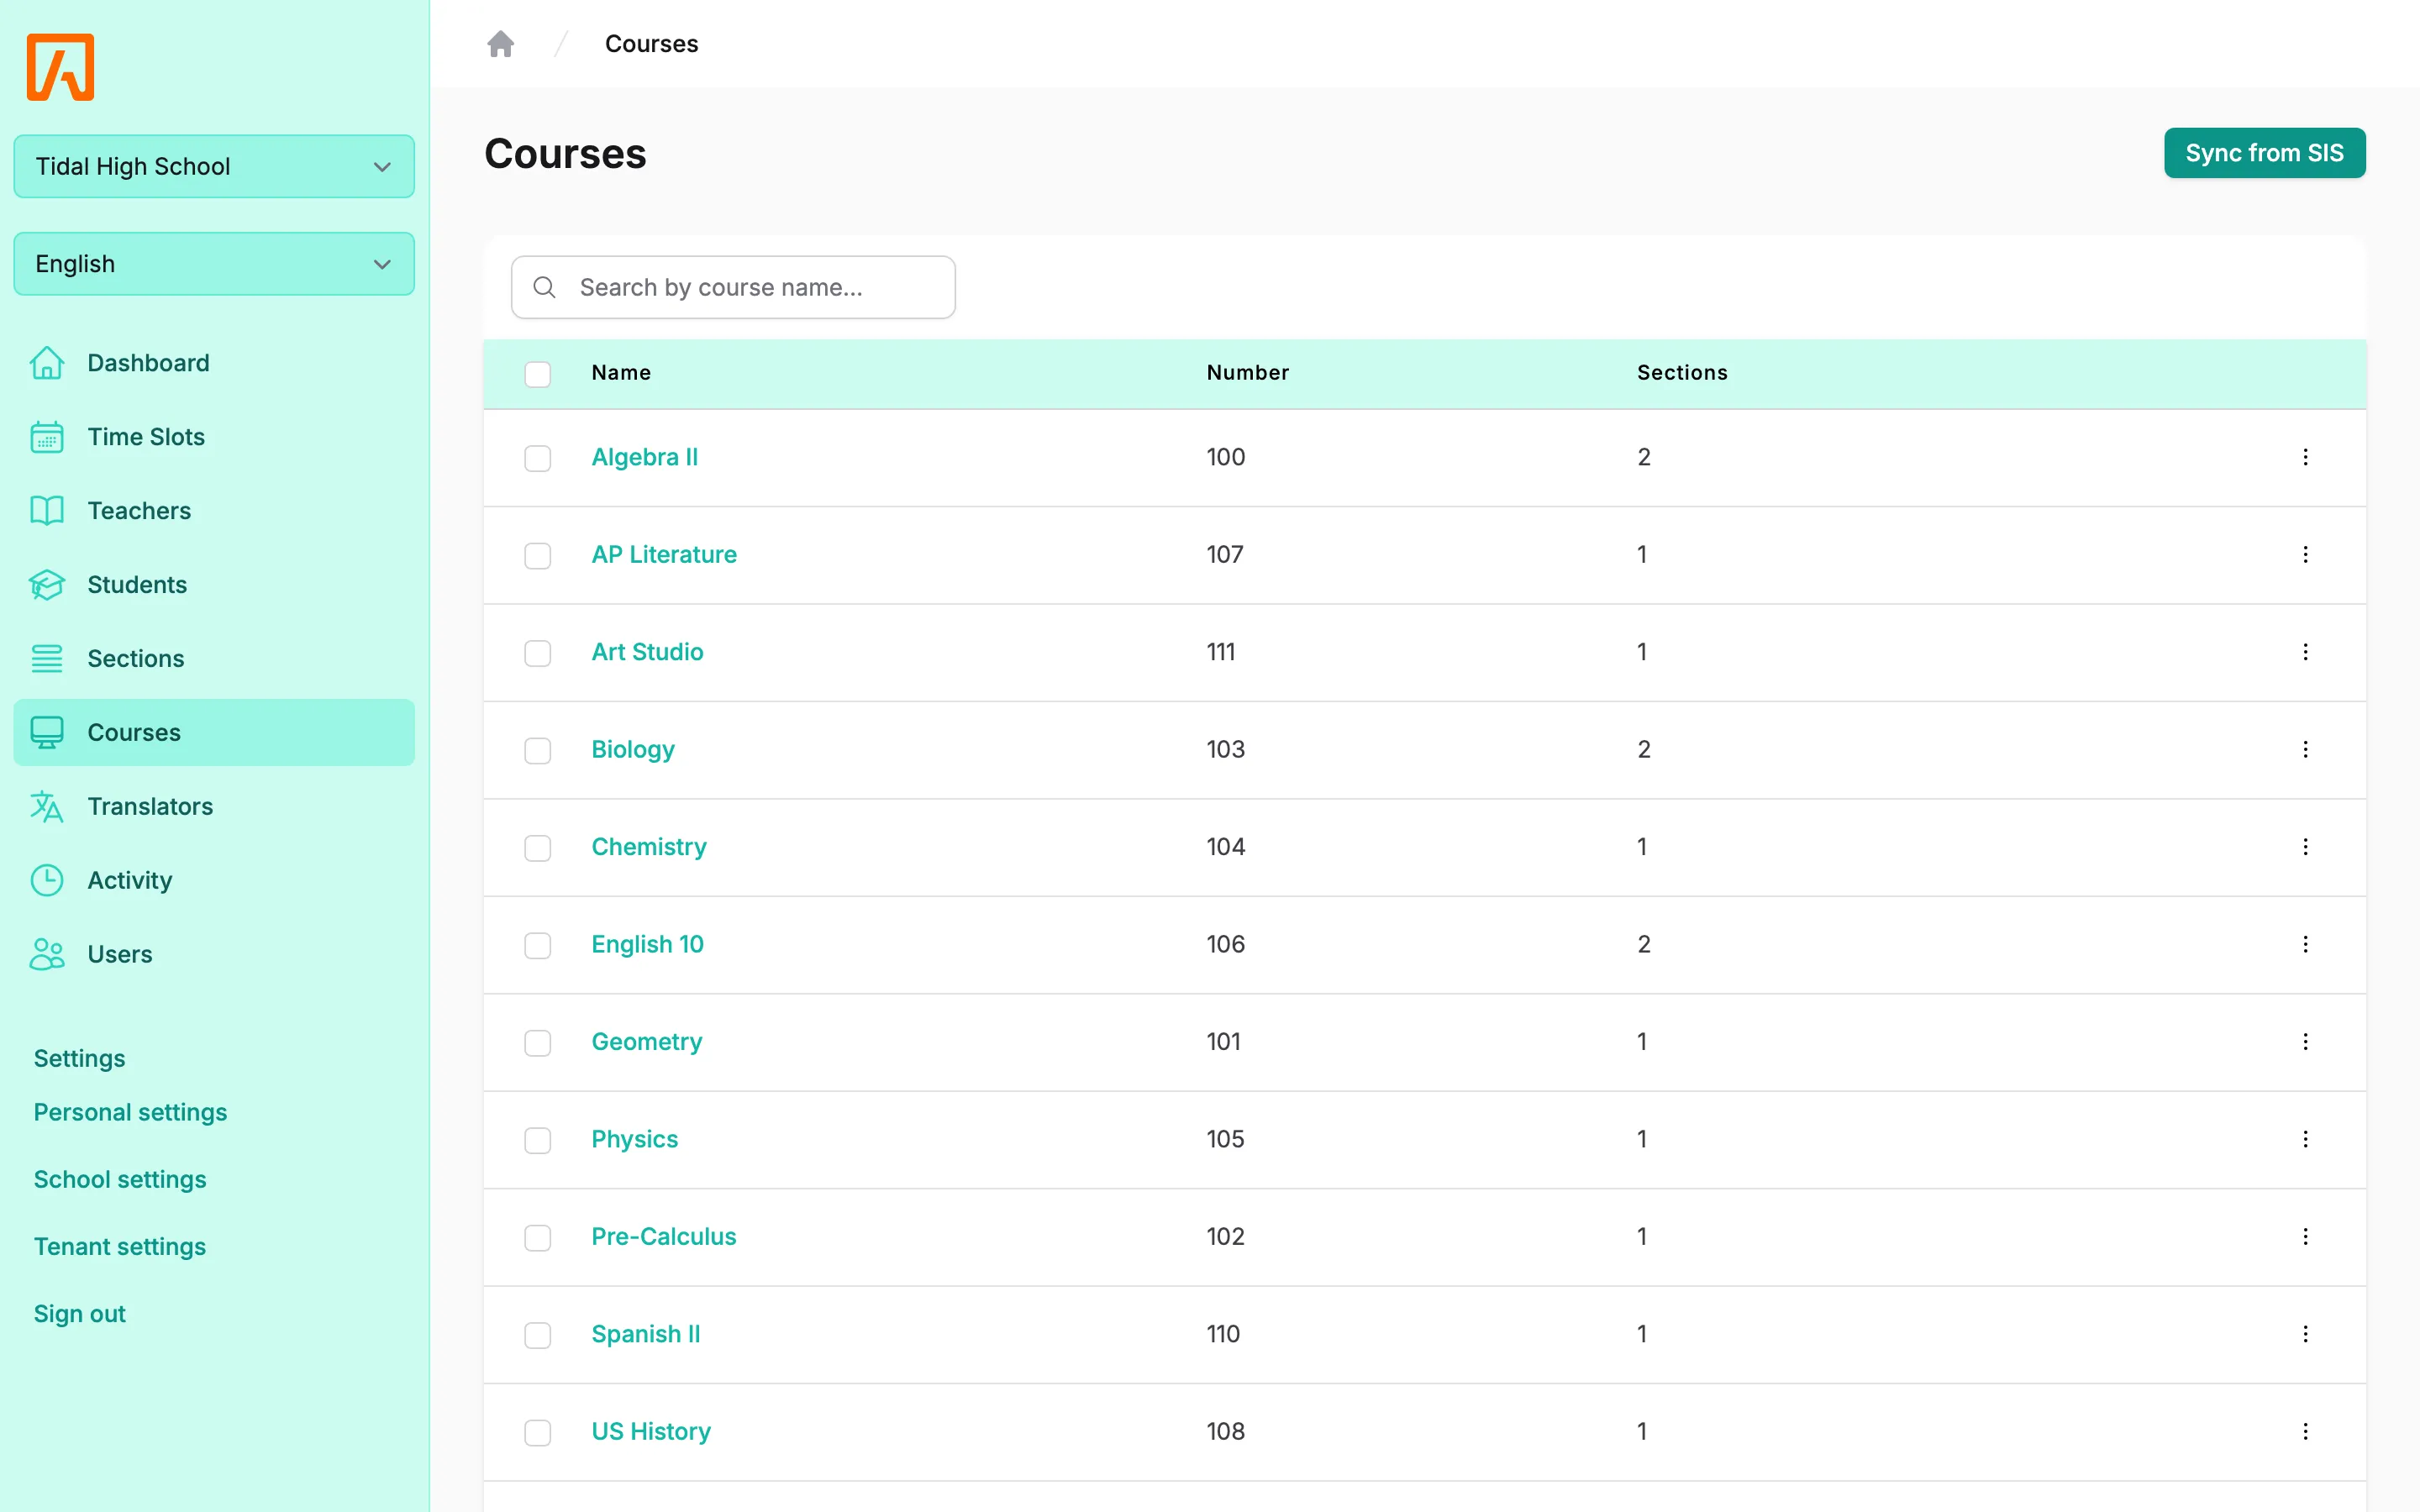2420x1512 pixels.
Task: Open School settings link
Action: pyautogui.click(x=120, y=1179)
